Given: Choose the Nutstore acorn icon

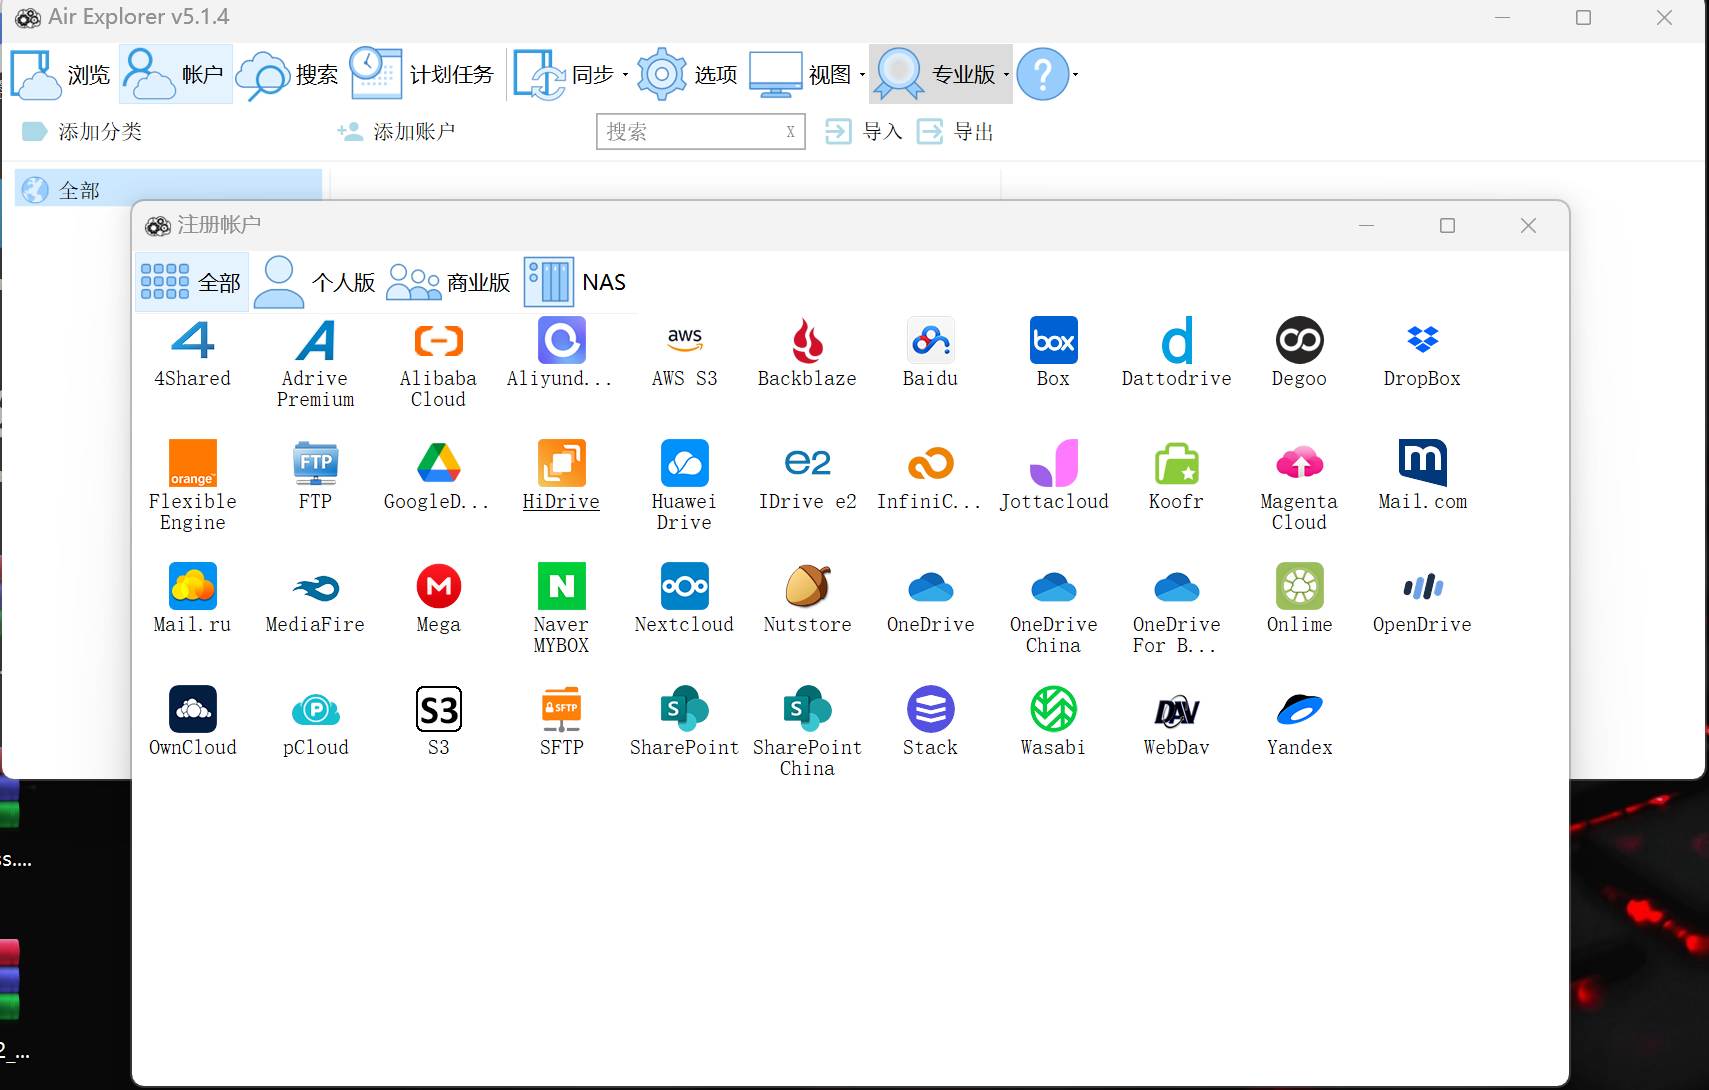Looking at the screenshot, I should (x=808, y=587).
